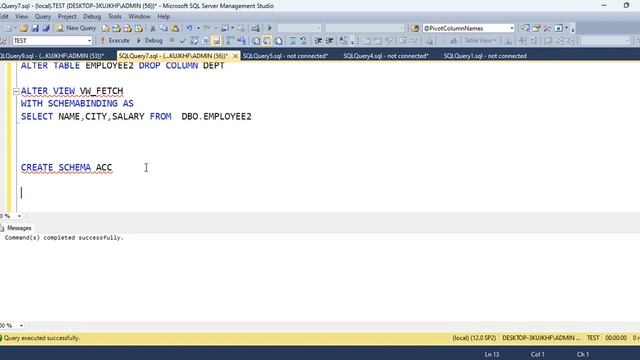640x360 pixels.
Task: Open the Tools menu
Action: (x=115, y=16)
